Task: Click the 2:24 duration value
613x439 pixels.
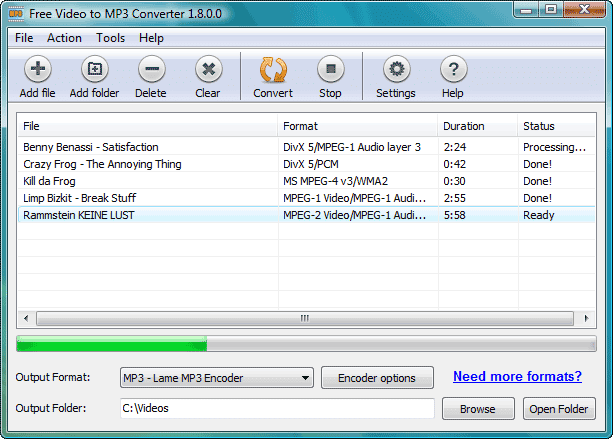Action: (x=455, y=147)
